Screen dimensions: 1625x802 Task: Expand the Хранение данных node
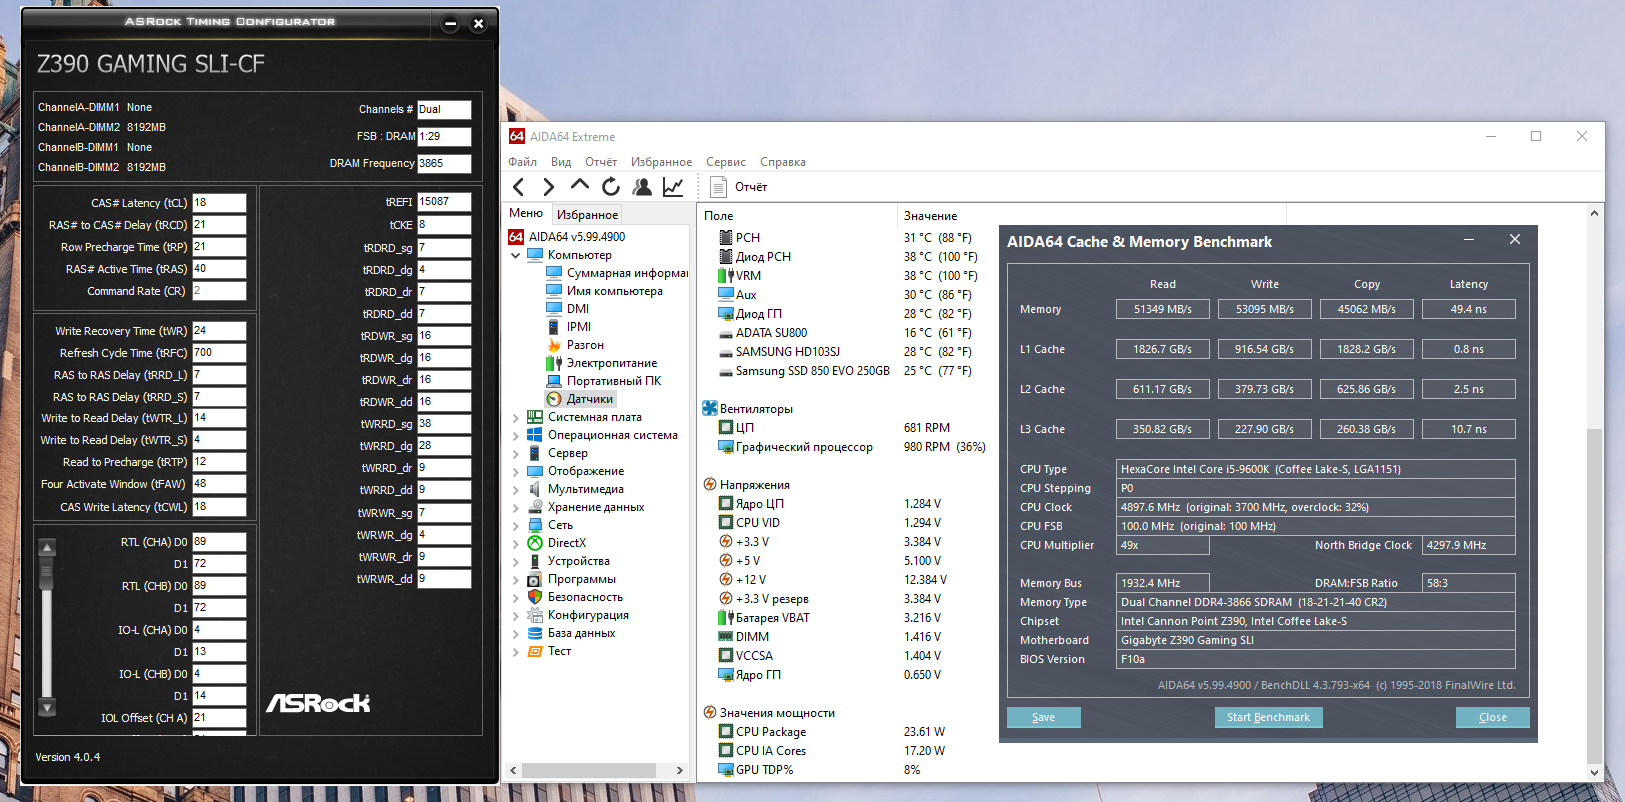click(516, 507)
